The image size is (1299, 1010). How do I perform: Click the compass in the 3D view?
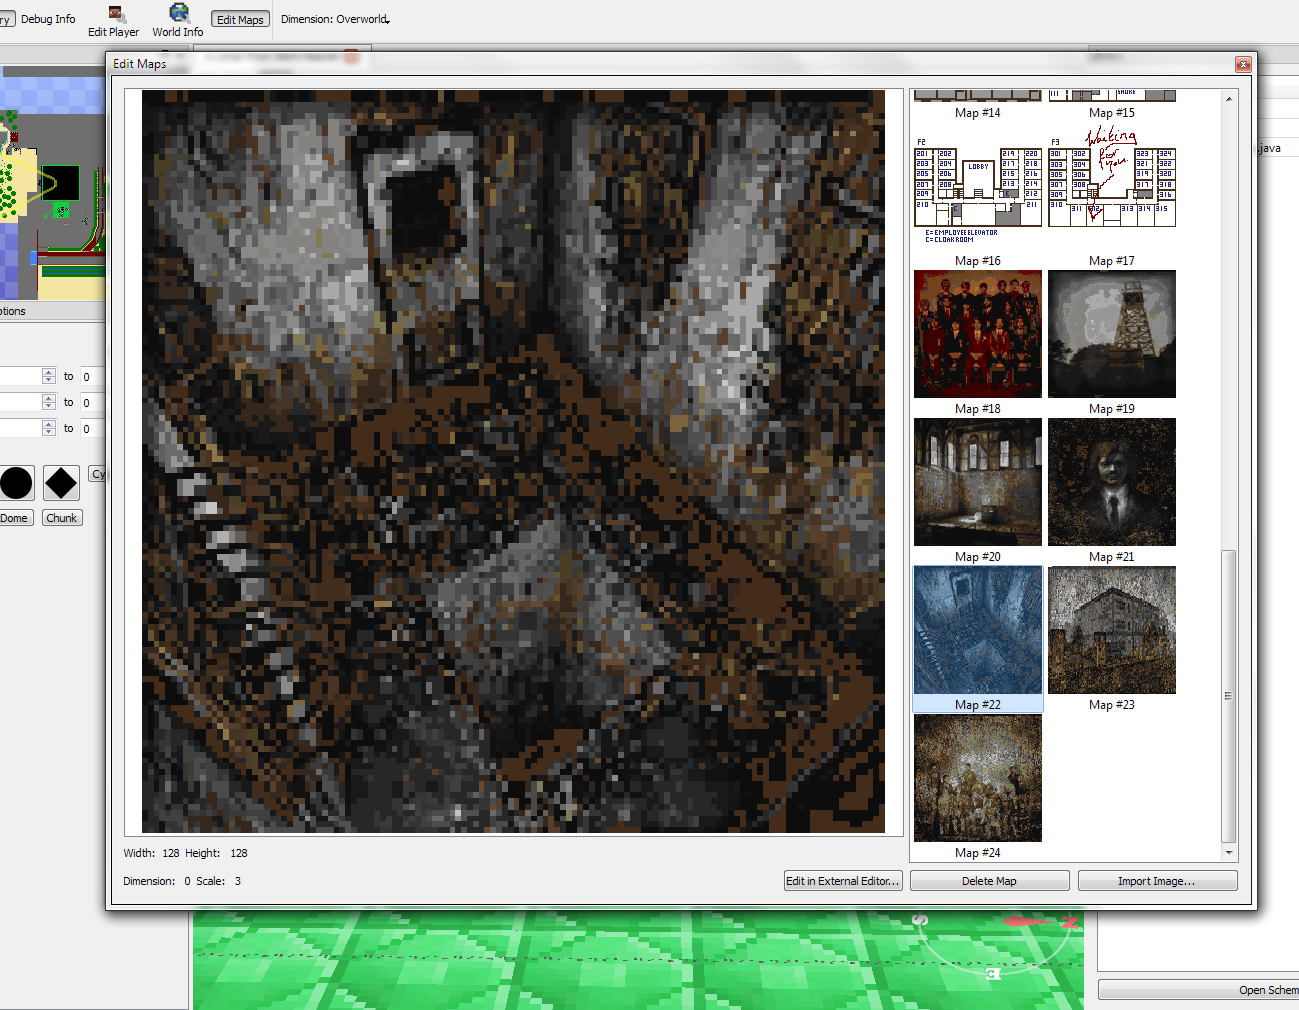tap(995, 945)
